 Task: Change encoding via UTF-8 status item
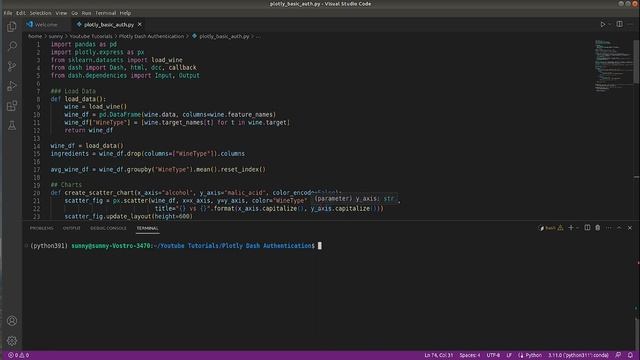click(x=493, y=355)
